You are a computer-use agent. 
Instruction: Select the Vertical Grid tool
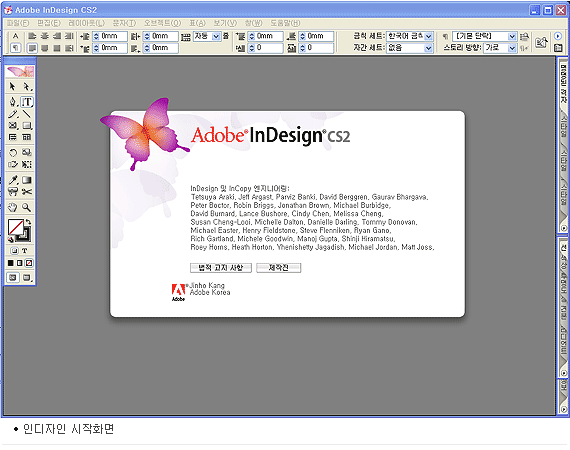coord(27,137)
